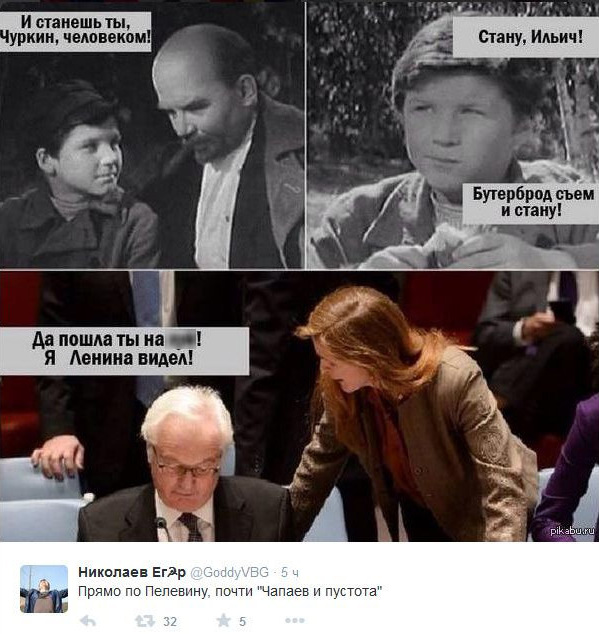Open more options via the three-dots icon
The width and height of the screenshot is (599, 634).
[x=294, y=621]
